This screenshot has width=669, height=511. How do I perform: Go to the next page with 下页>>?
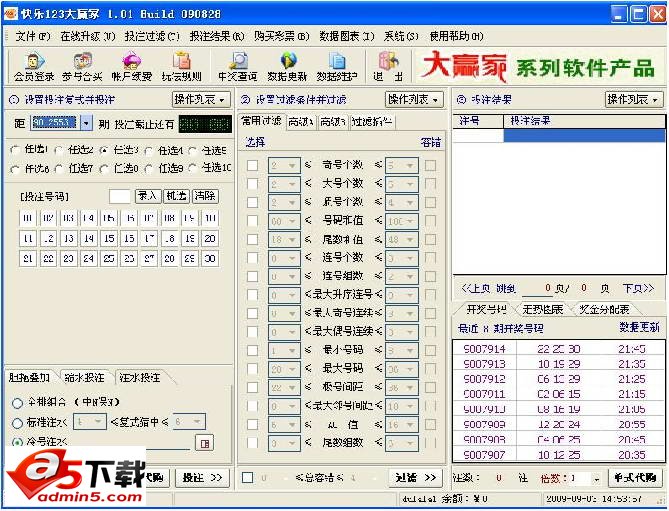[638, 289]
